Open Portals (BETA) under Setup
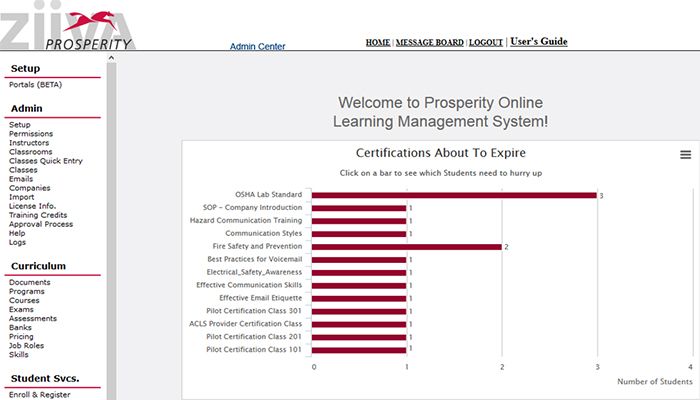This screenshot has height=400, width=700. click(x=35, y=84)
